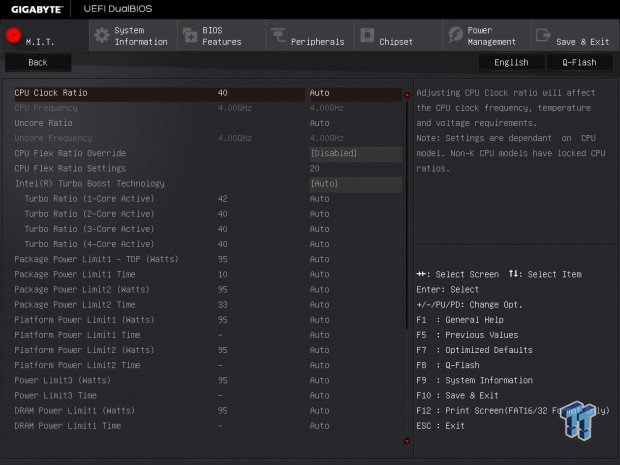This screenshot has height=465, width=620.
Task: Open the Peripherals tab
Action: click(310, 35)
